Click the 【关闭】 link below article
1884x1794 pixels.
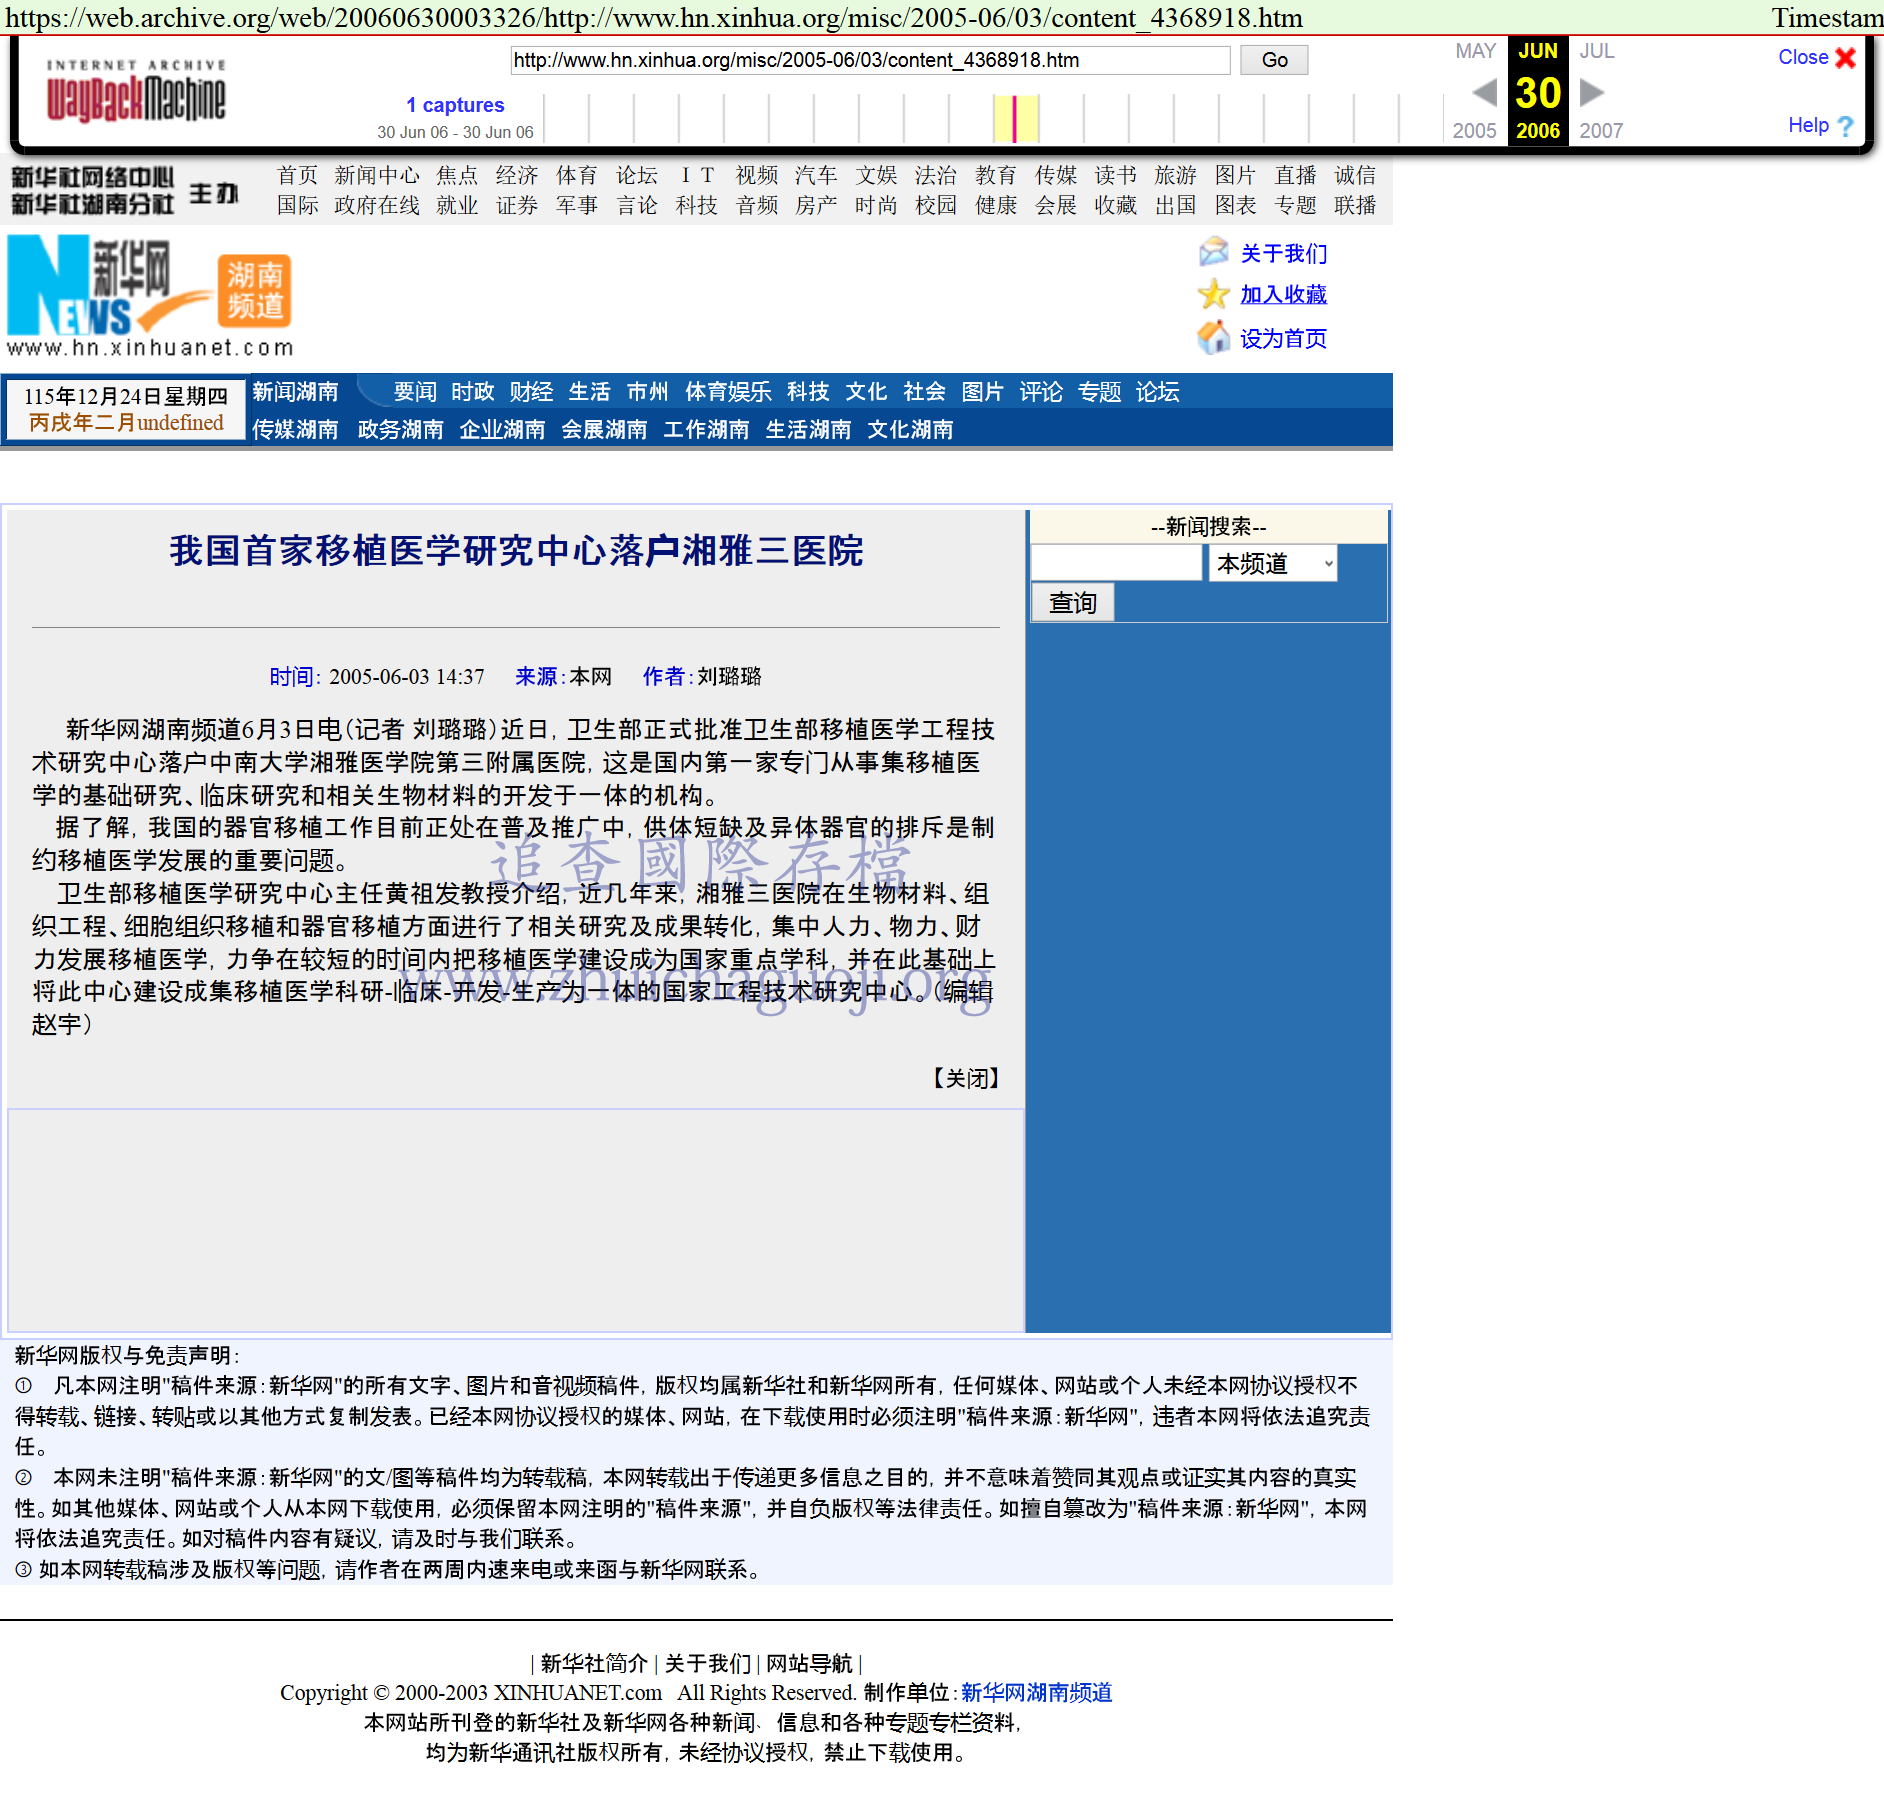pos(965,1078)
